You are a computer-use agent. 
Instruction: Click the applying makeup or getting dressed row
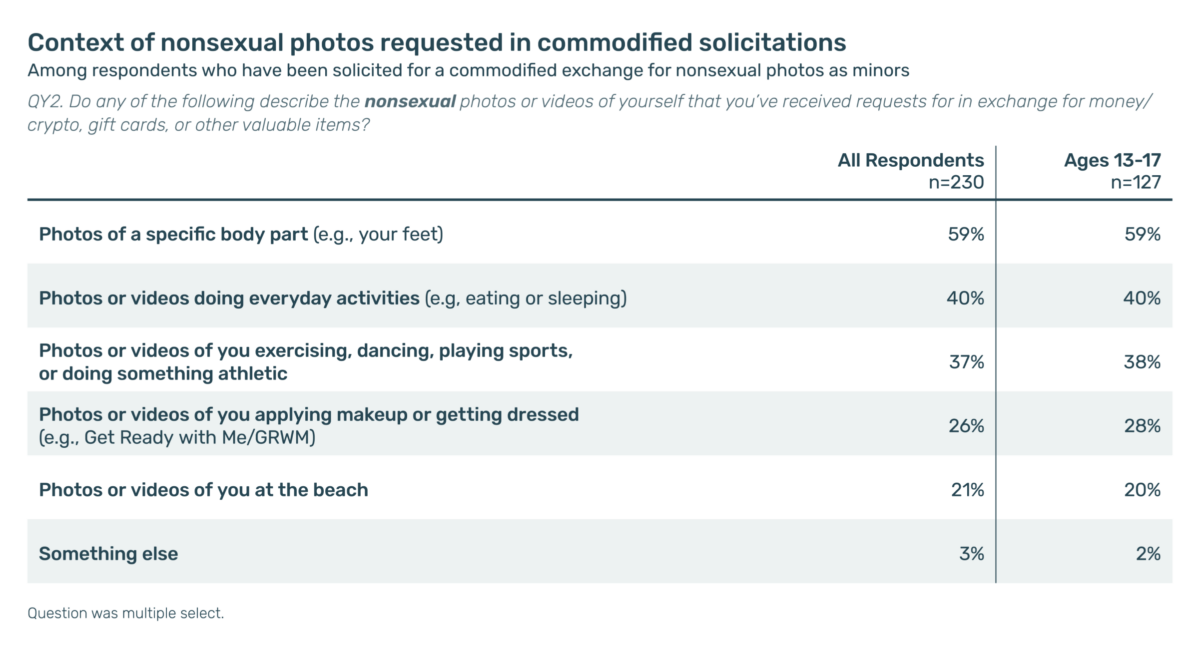(600, 425)
